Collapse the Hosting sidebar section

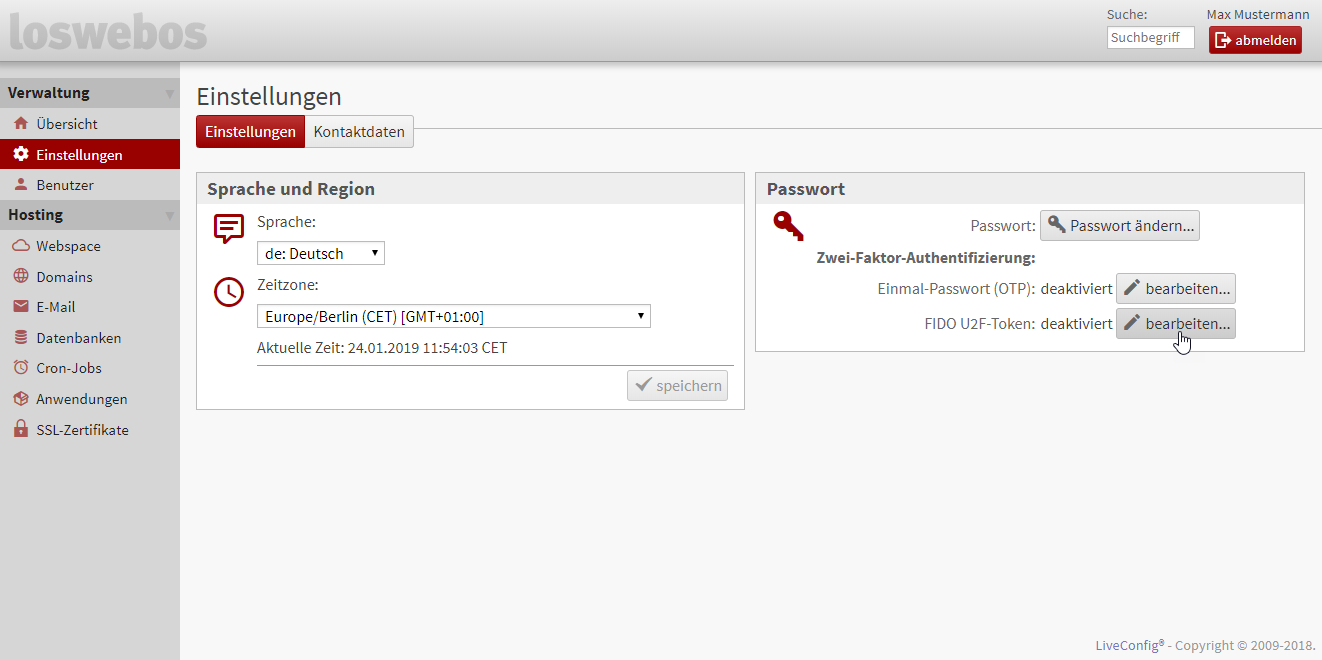(x=169, y=216)
